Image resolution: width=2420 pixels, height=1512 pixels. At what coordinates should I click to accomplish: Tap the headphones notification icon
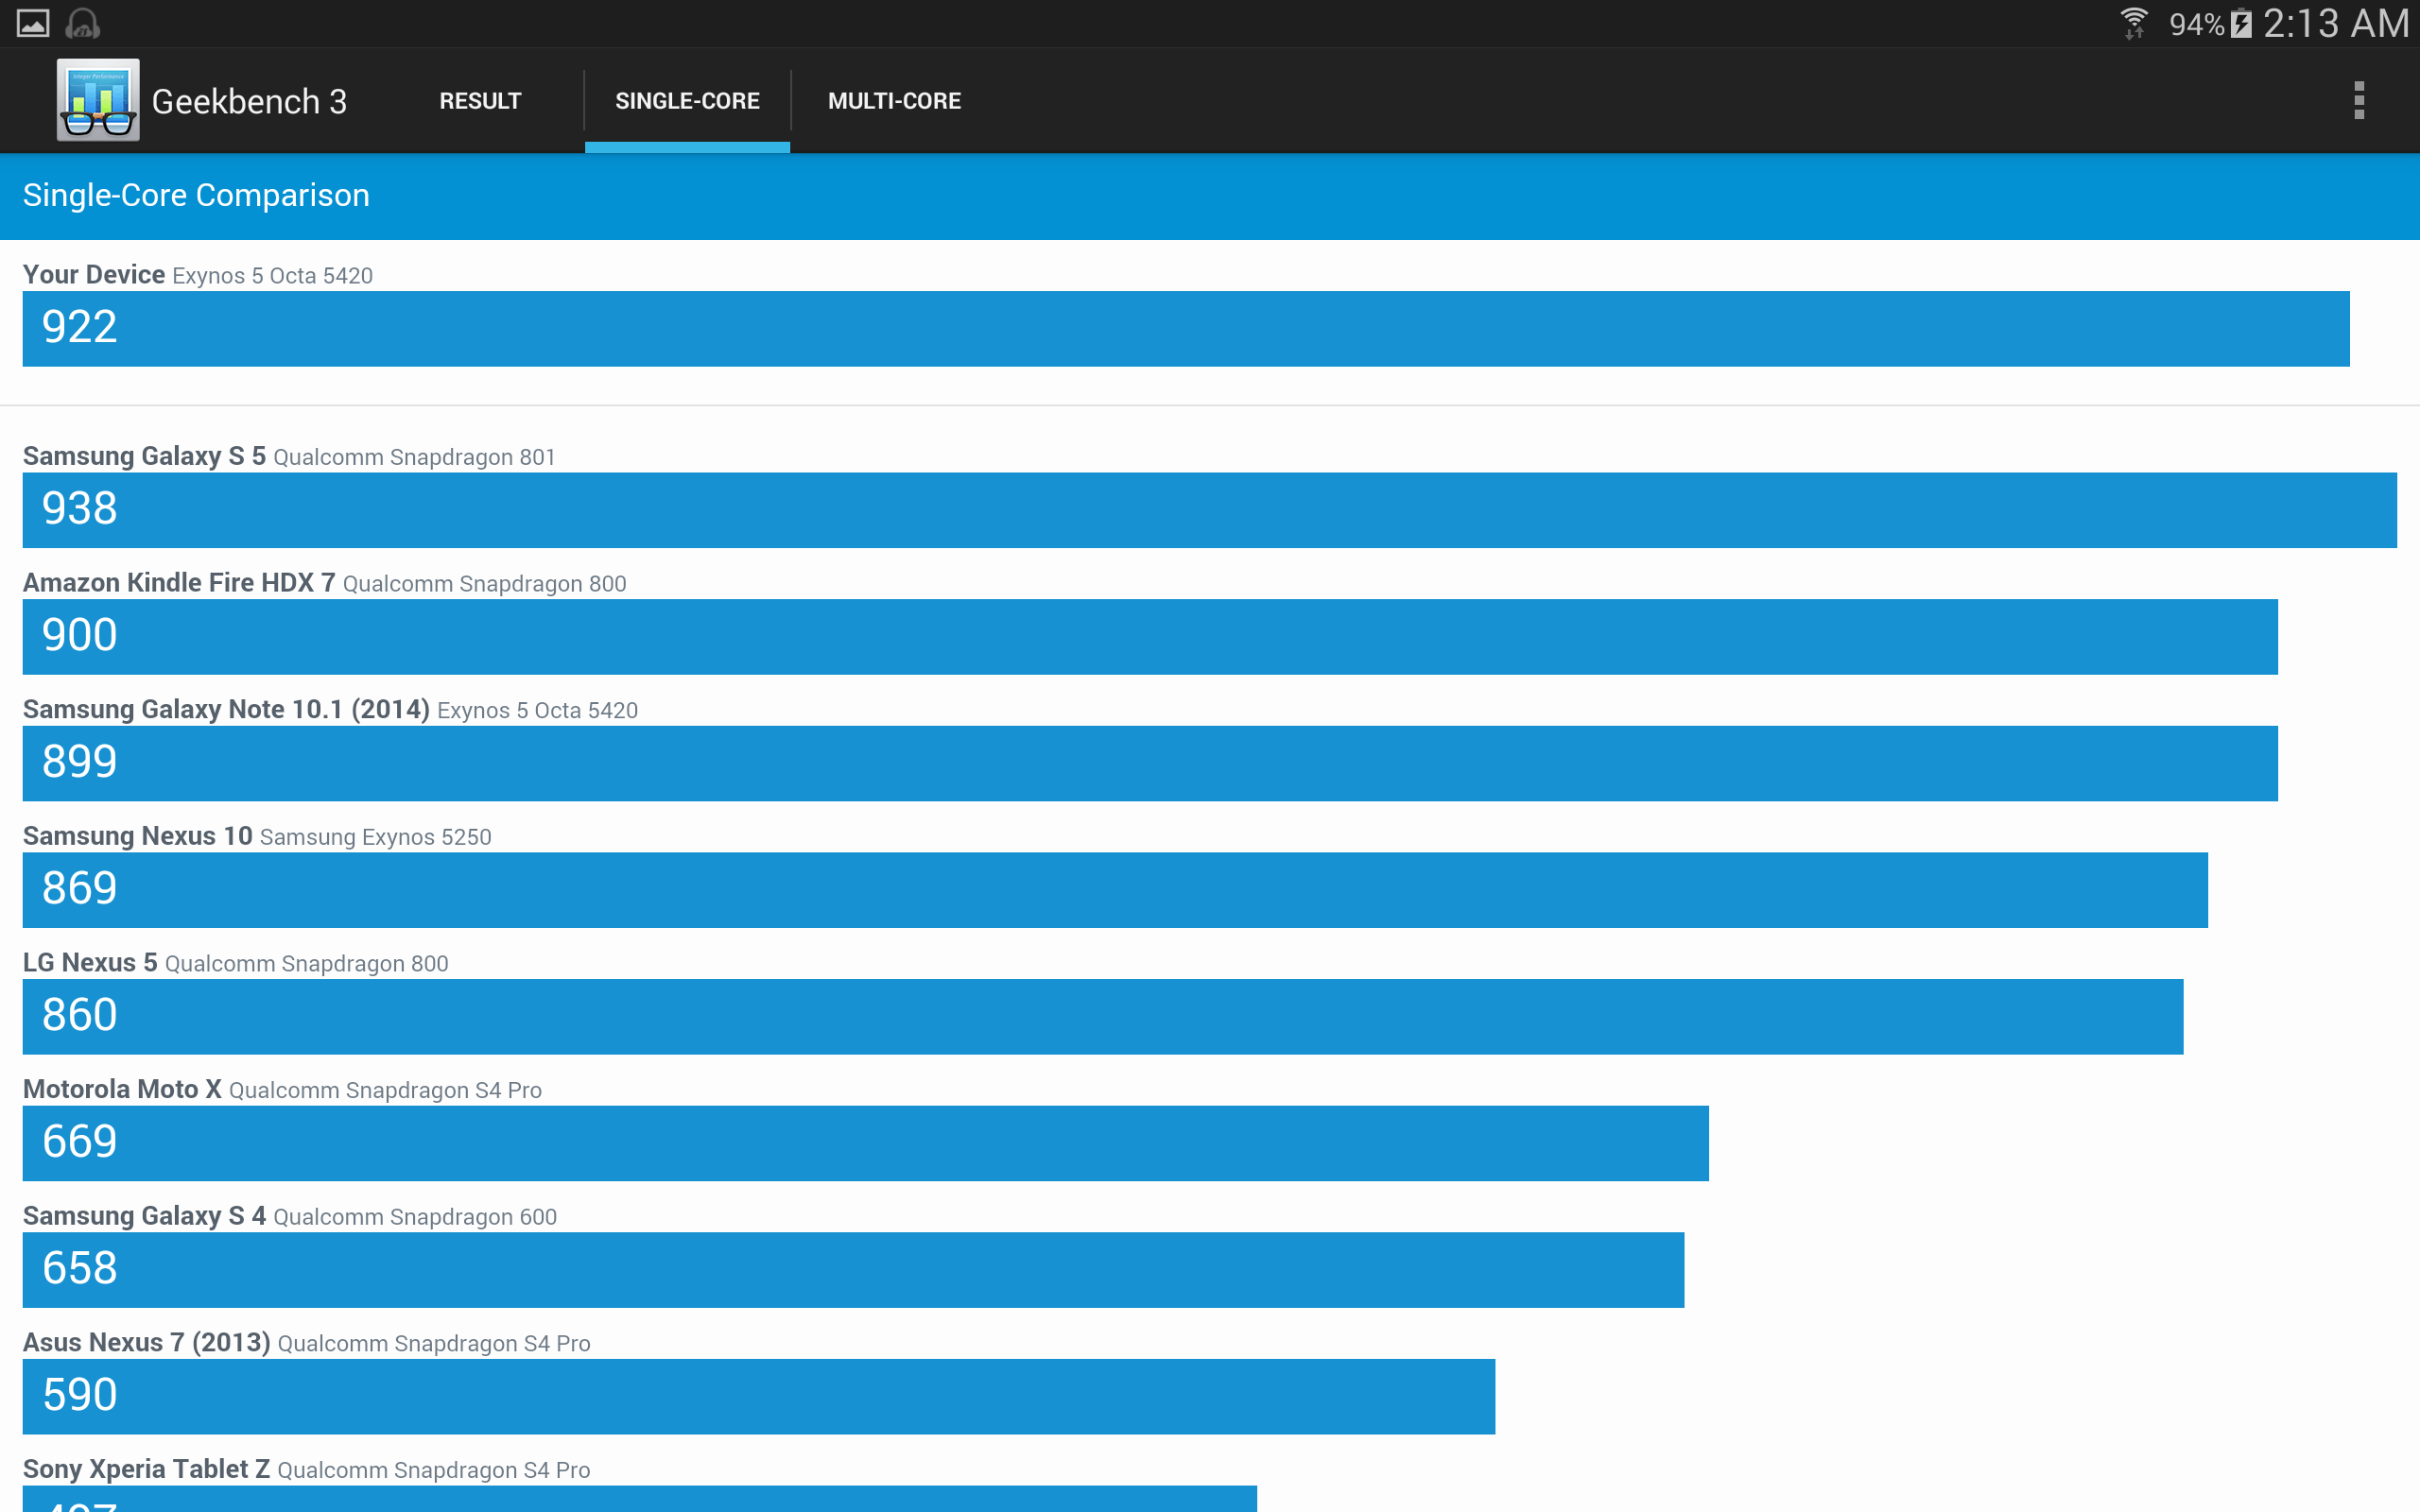(82, 23)
